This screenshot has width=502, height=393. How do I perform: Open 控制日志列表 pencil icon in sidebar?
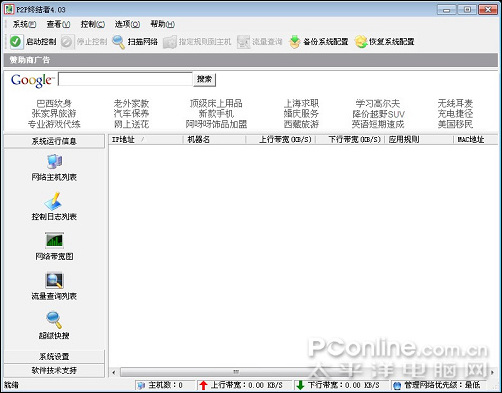click(54, 201)
